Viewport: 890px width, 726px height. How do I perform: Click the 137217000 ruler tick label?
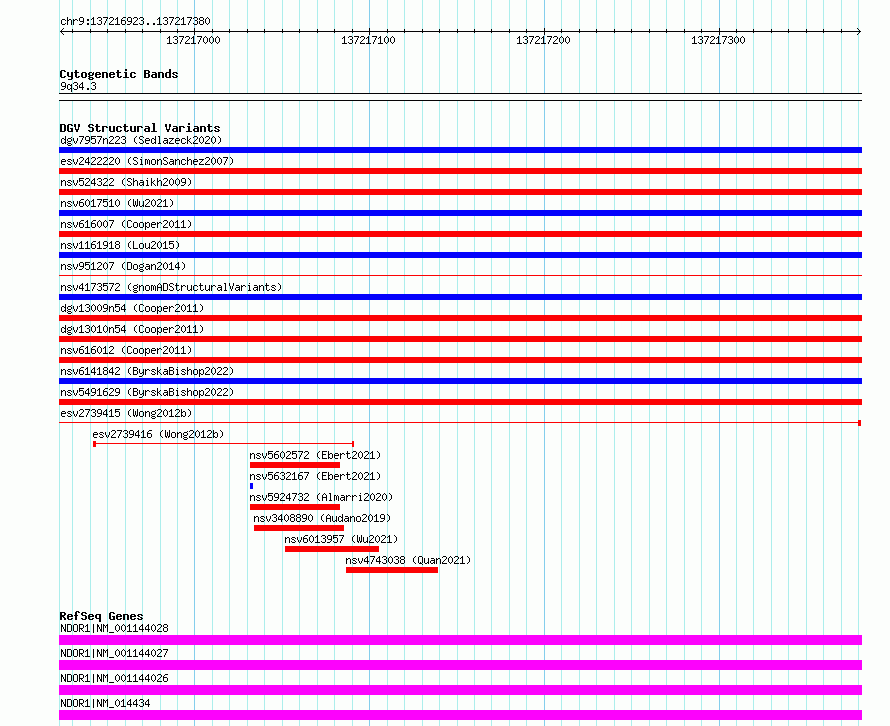[x=193, y=40]
